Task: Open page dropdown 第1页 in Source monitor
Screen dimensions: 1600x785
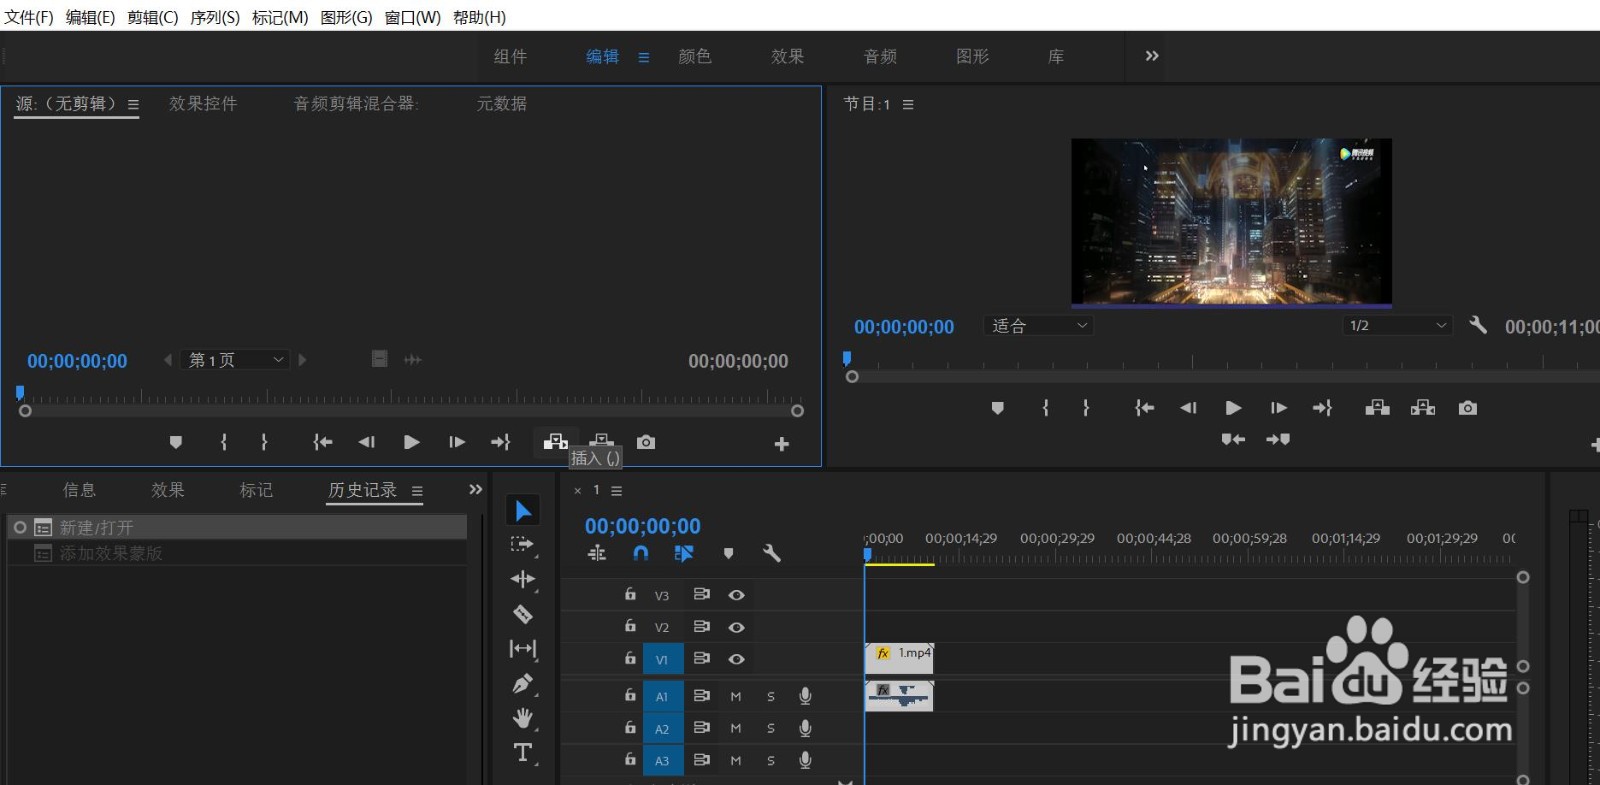Action: pos(236,360)
